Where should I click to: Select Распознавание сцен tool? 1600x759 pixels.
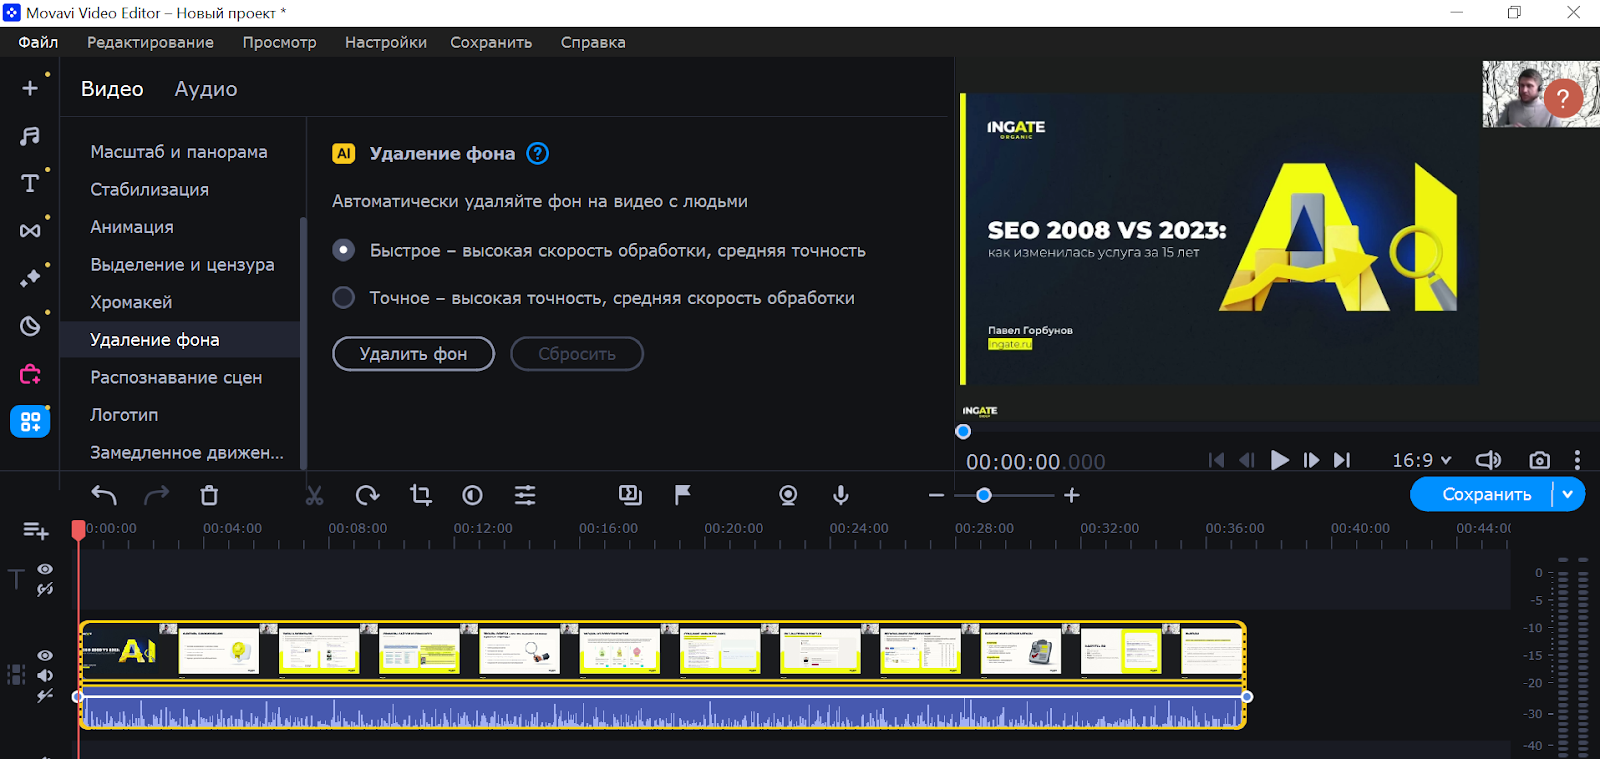coord(176,377)
